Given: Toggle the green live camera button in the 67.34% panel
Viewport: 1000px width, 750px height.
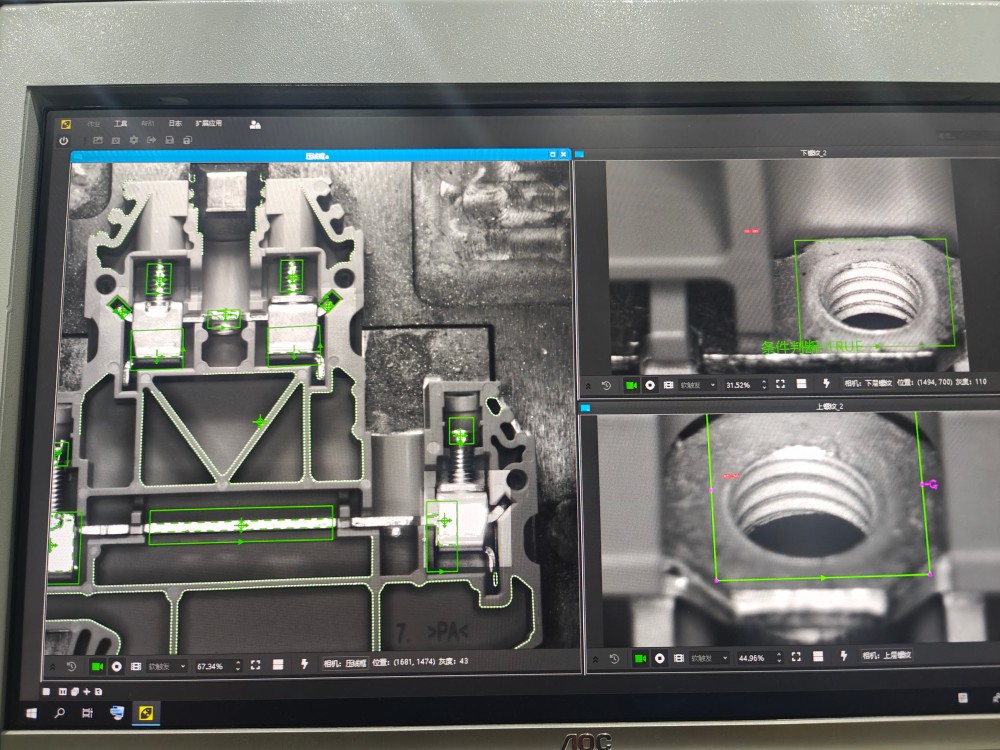Looking at the screenshot, I should 97,666.
